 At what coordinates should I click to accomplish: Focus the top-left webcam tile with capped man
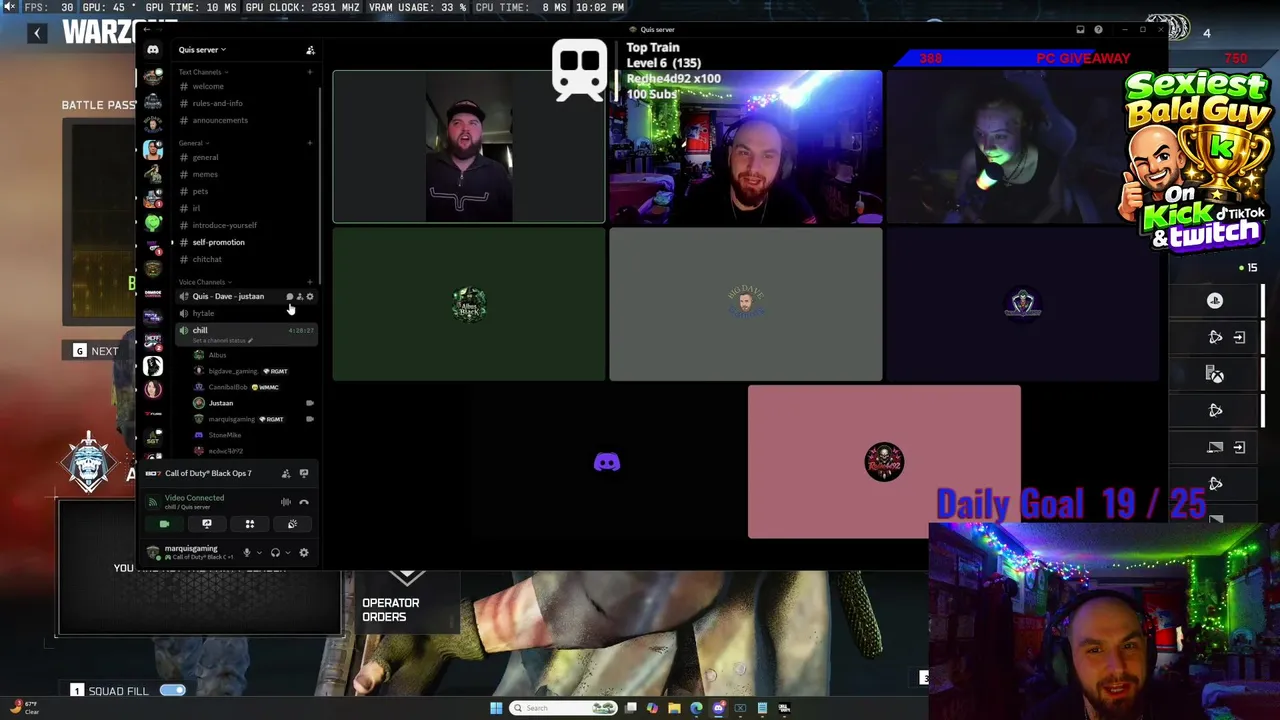[469, 147]
